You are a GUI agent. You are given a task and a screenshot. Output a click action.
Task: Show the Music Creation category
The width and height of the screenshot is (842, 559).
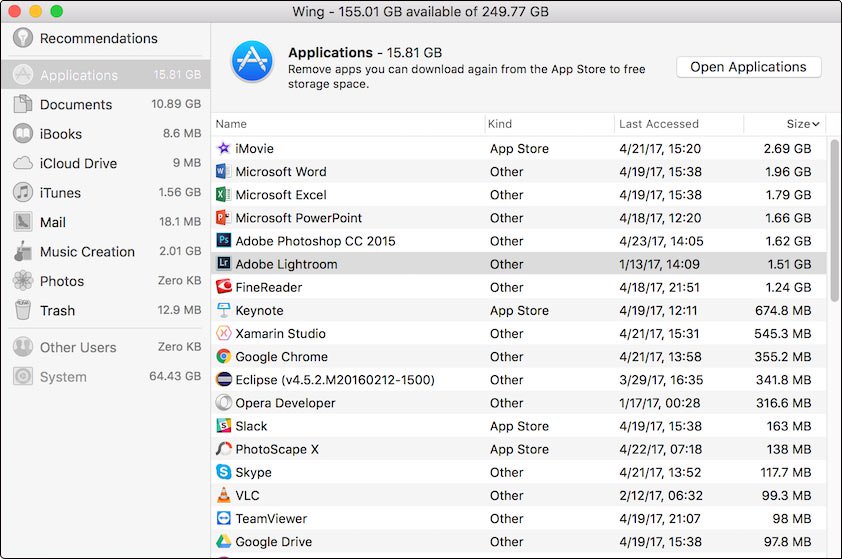pyautogui.click(x=106, y=251)
